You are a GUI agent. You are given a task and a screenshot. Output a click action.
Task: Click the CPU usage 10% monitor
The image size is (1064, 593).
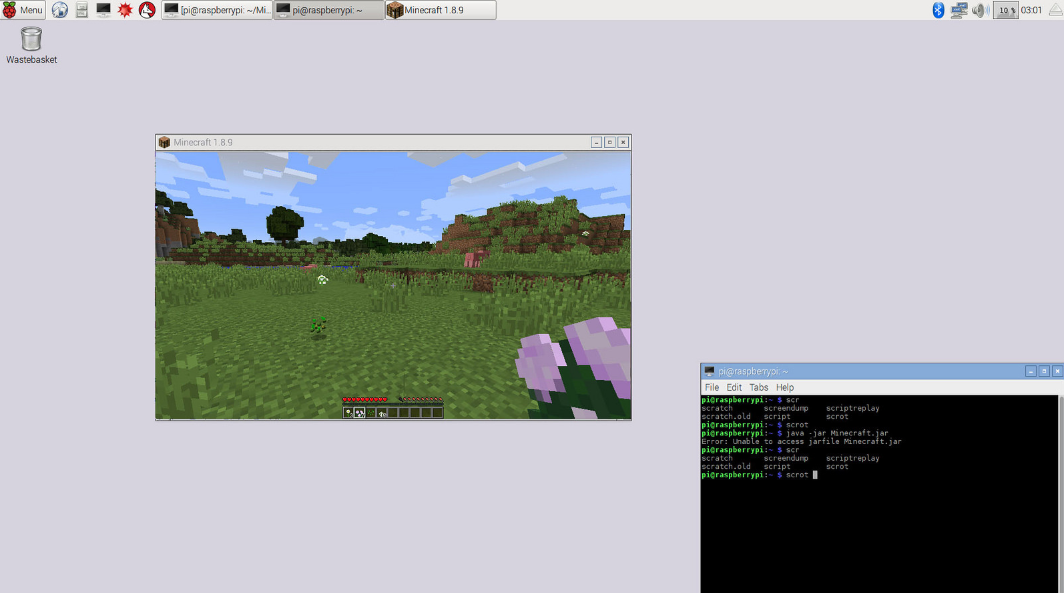coord(1006,9)
